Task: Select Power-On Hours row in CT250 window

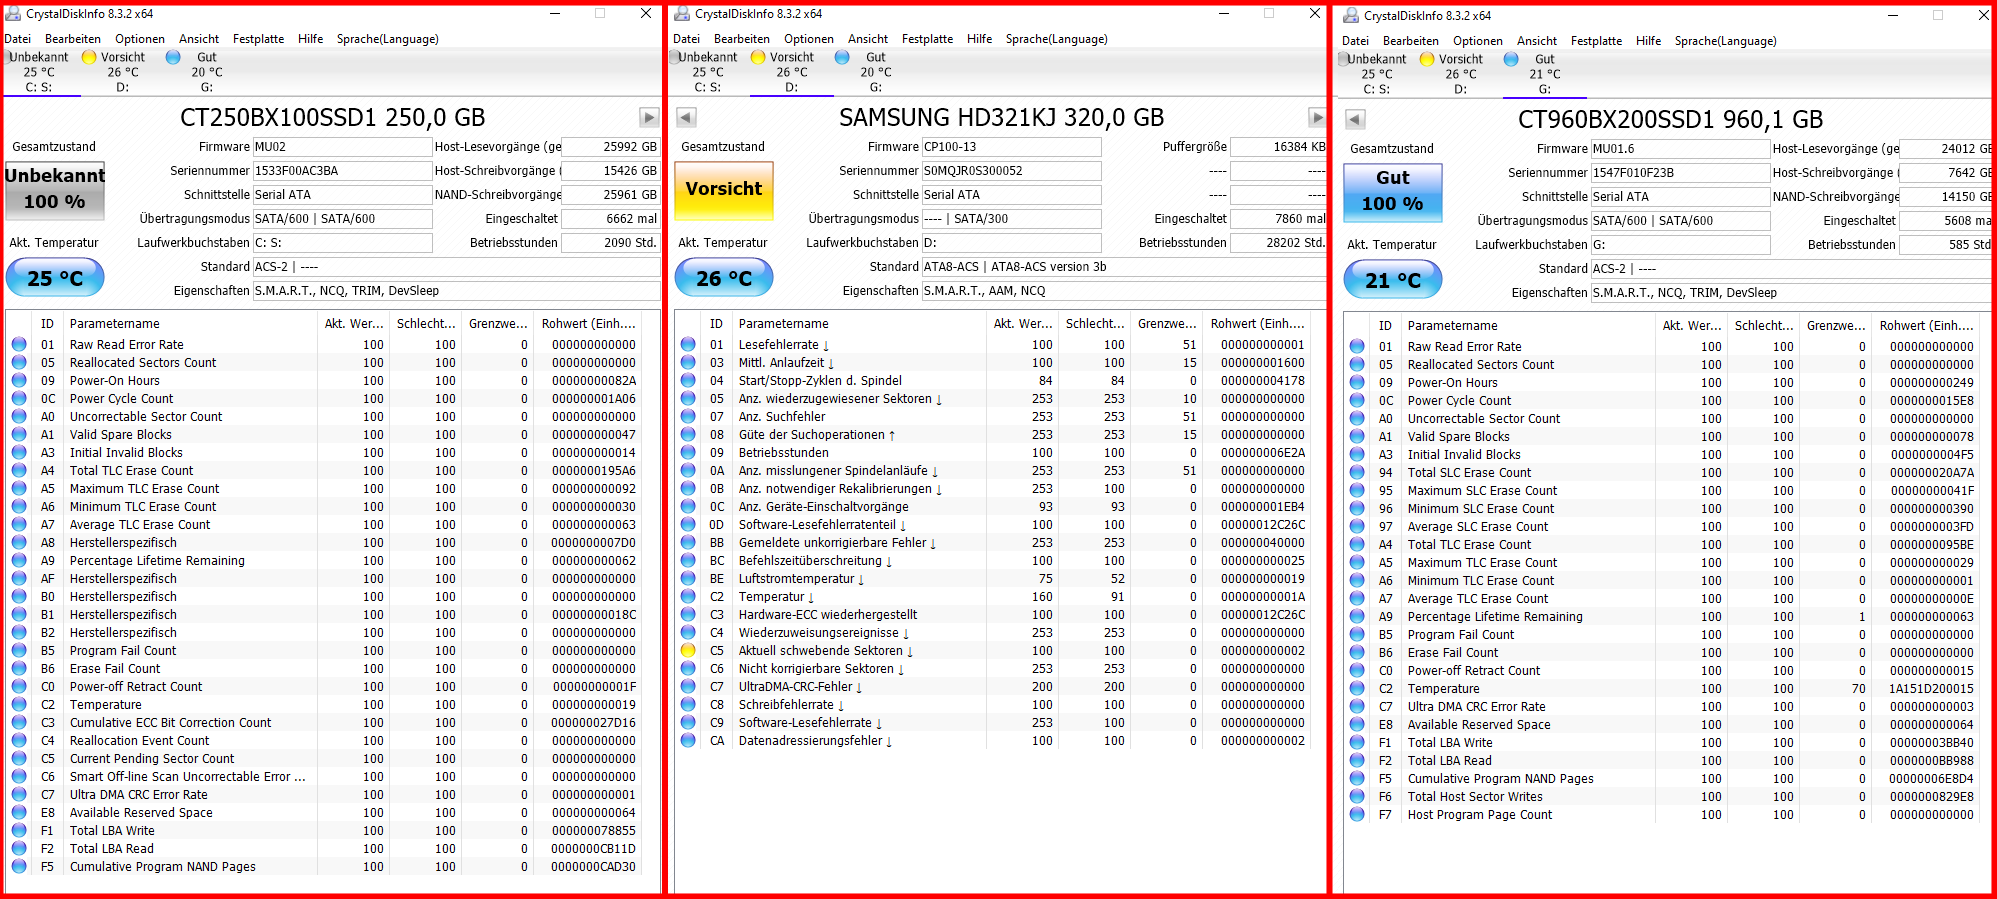Action: tap(325, 380)
